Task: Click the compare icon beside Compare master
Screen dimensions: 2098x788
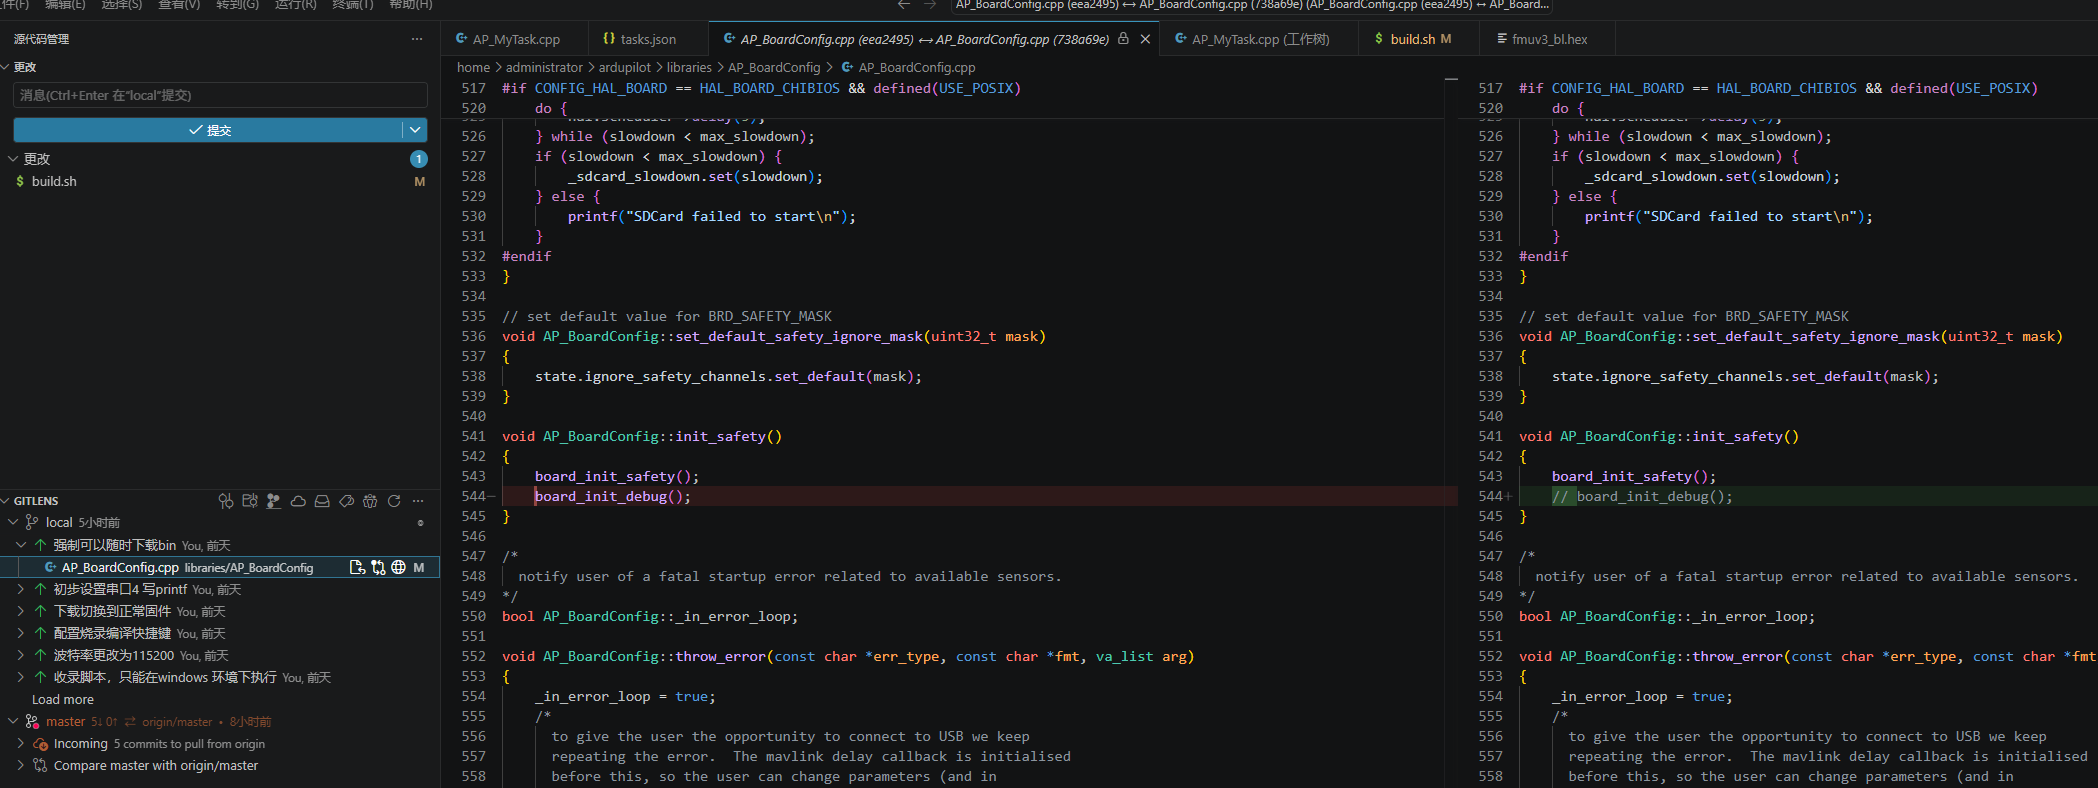Action: (x=40, y=766)
